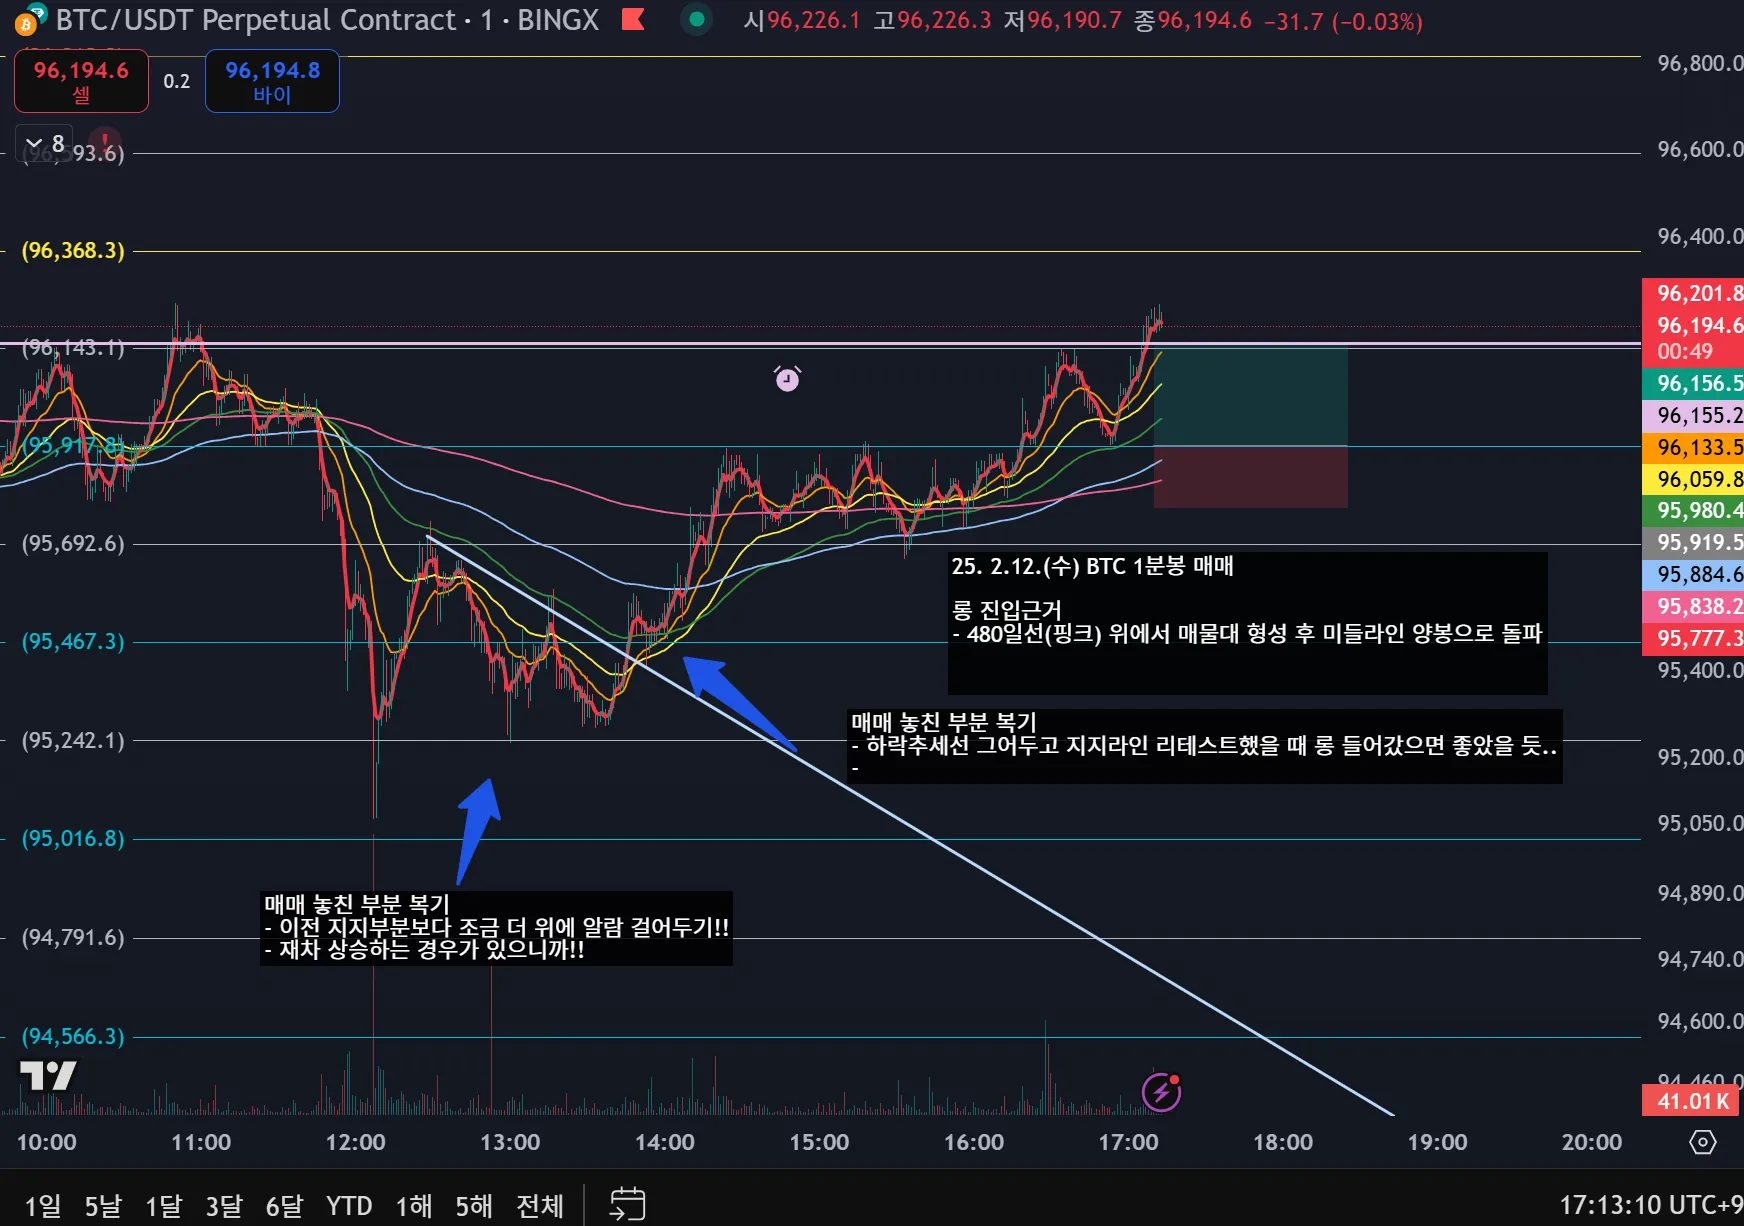Click the yellow 96,059.8 price axis tag

[x=1694, y=479]
